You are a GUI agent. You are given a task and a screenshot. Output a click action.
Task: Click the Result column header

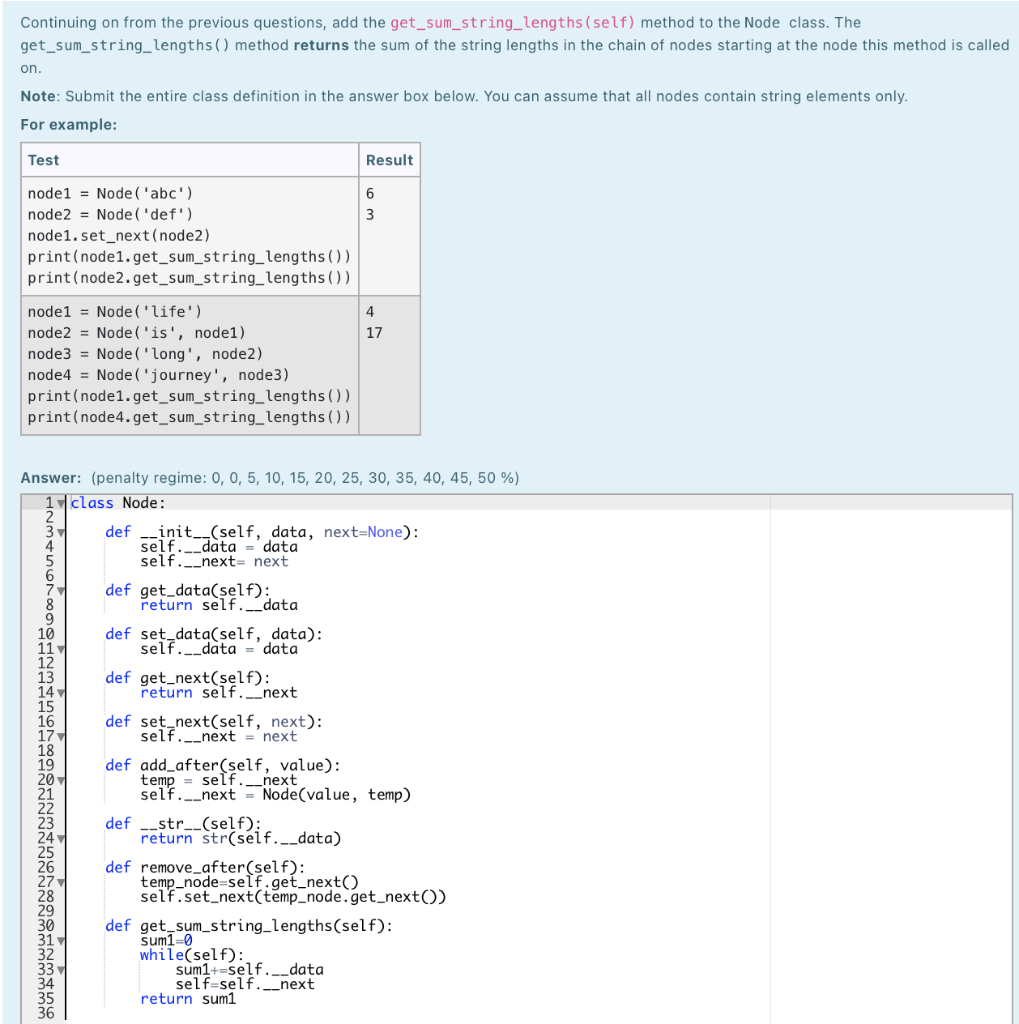pos(389,160)
